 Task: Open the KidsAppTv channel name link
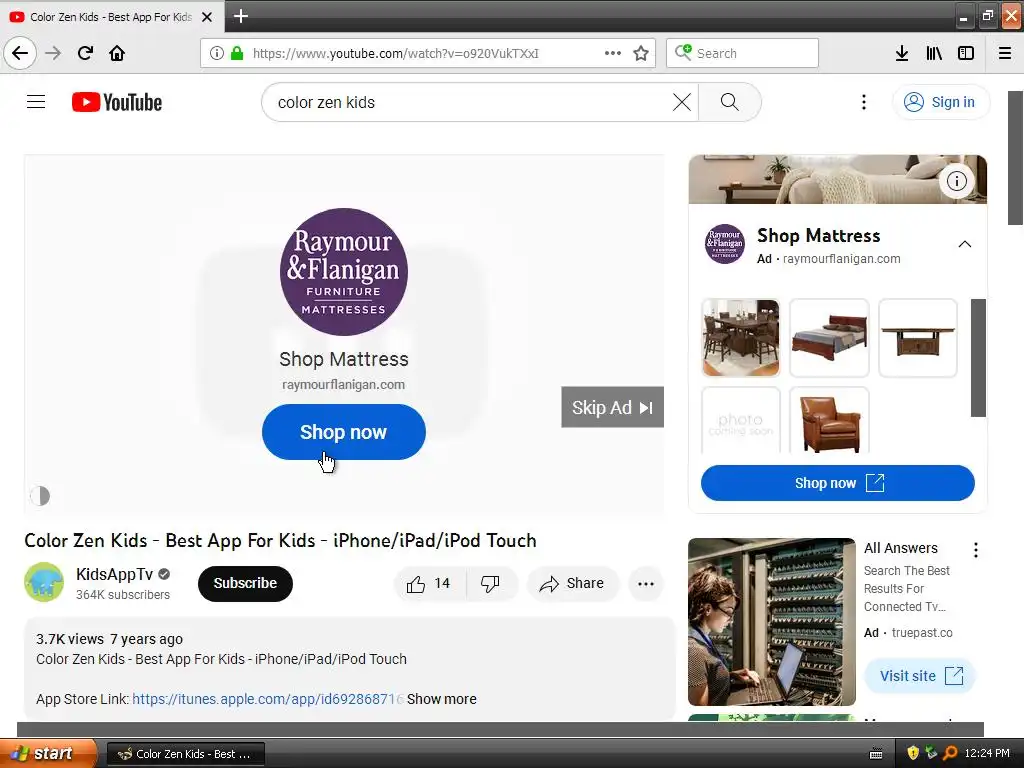click(114, 574)
